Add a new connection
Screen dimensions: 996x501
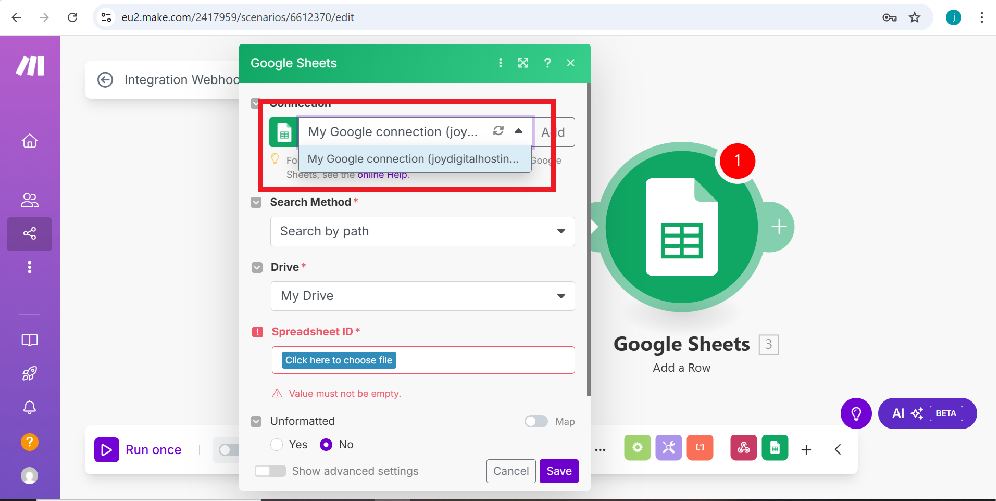pyautogui.click(x=553, y=132)
